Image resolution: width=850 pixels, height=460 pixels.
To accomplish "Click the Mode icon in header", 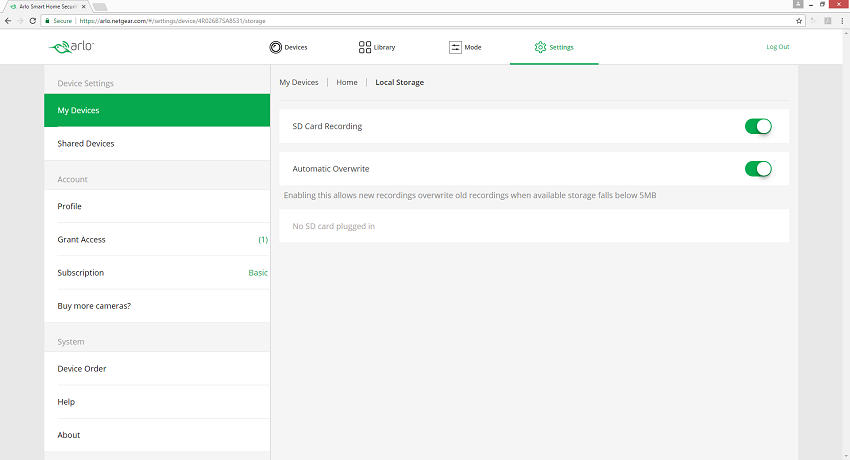I will click(x=455, y=47).
